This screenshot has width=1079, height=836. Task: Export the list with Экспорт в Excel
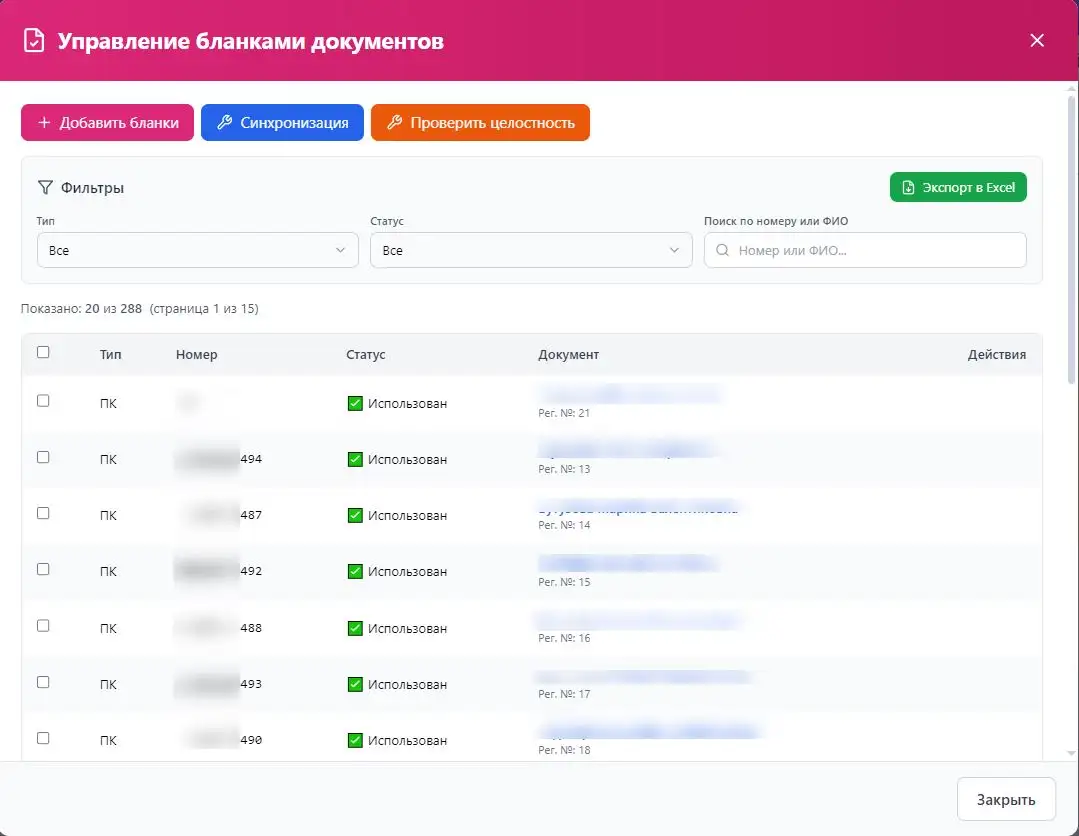(x=958, y=187)
